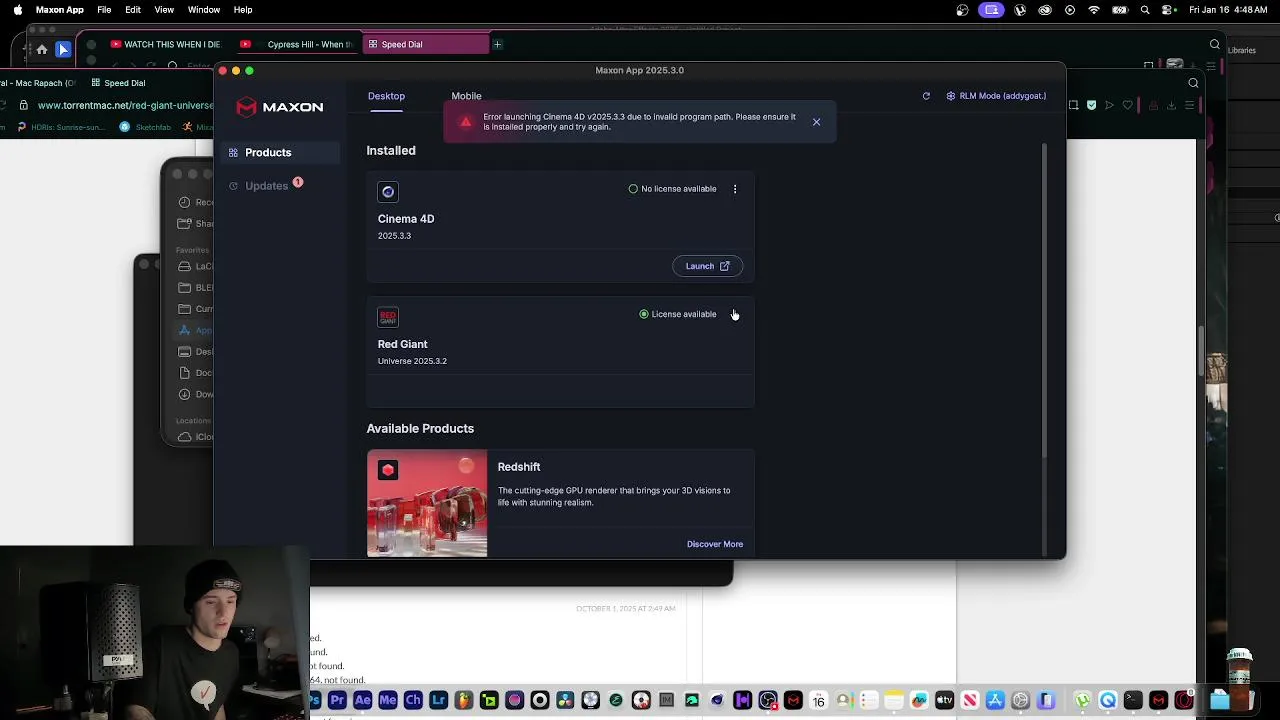
Task: Open After Effects from the Dock
Action: click(x=363, y=700)
